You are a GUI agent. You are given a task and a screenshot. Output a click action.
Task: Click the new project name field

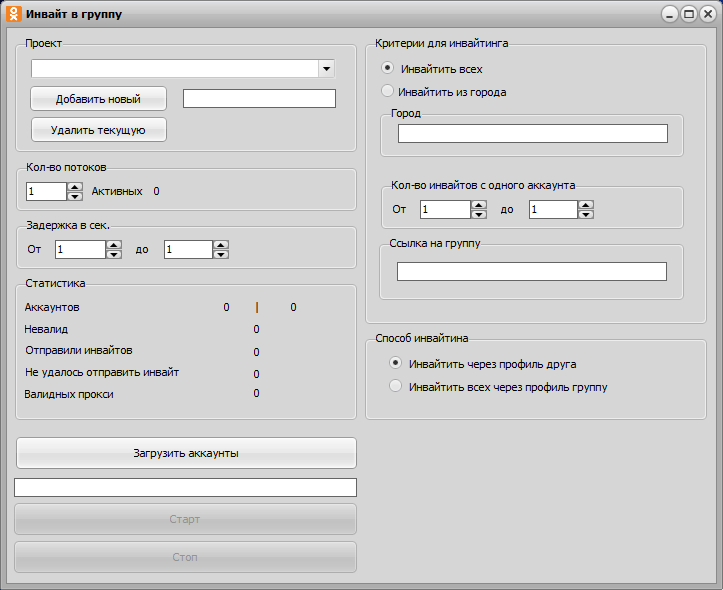[x=259, y=98]
